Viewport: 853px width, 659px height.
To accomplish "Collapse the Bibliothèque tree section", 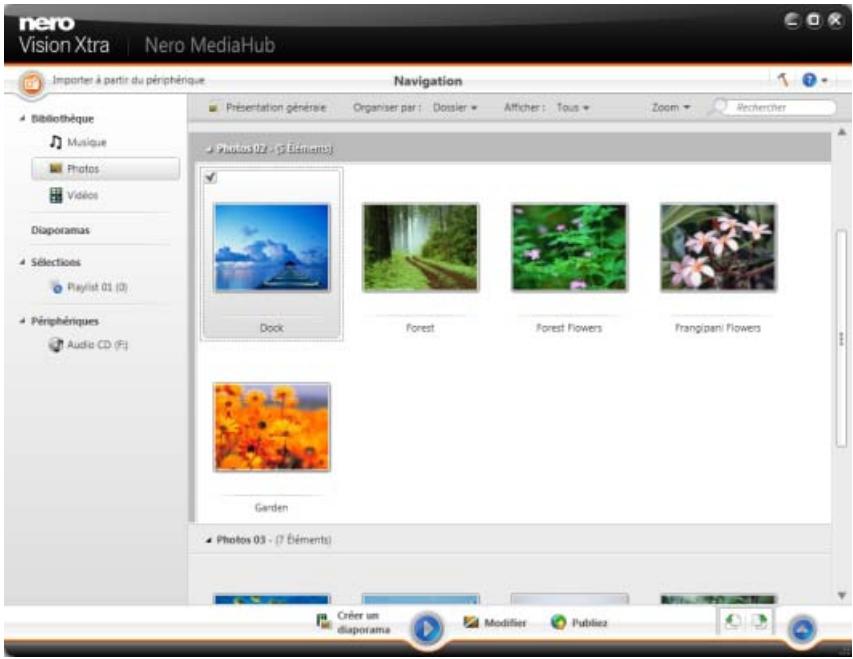I will [x=22, y=118].
